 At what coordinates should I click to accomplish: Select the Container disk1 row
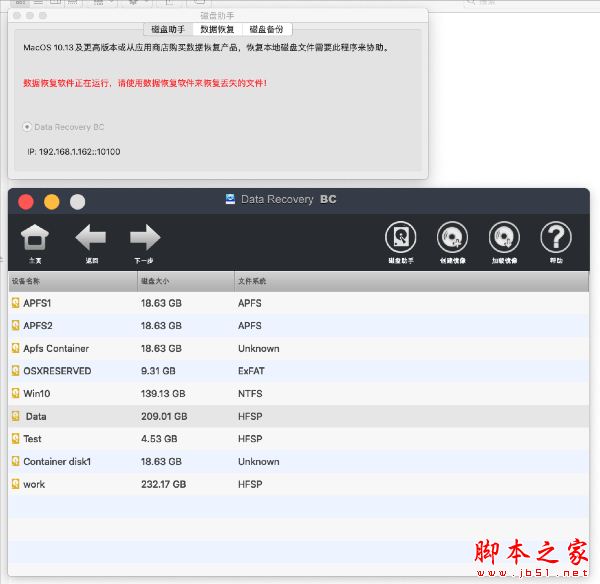coord(298,462)
